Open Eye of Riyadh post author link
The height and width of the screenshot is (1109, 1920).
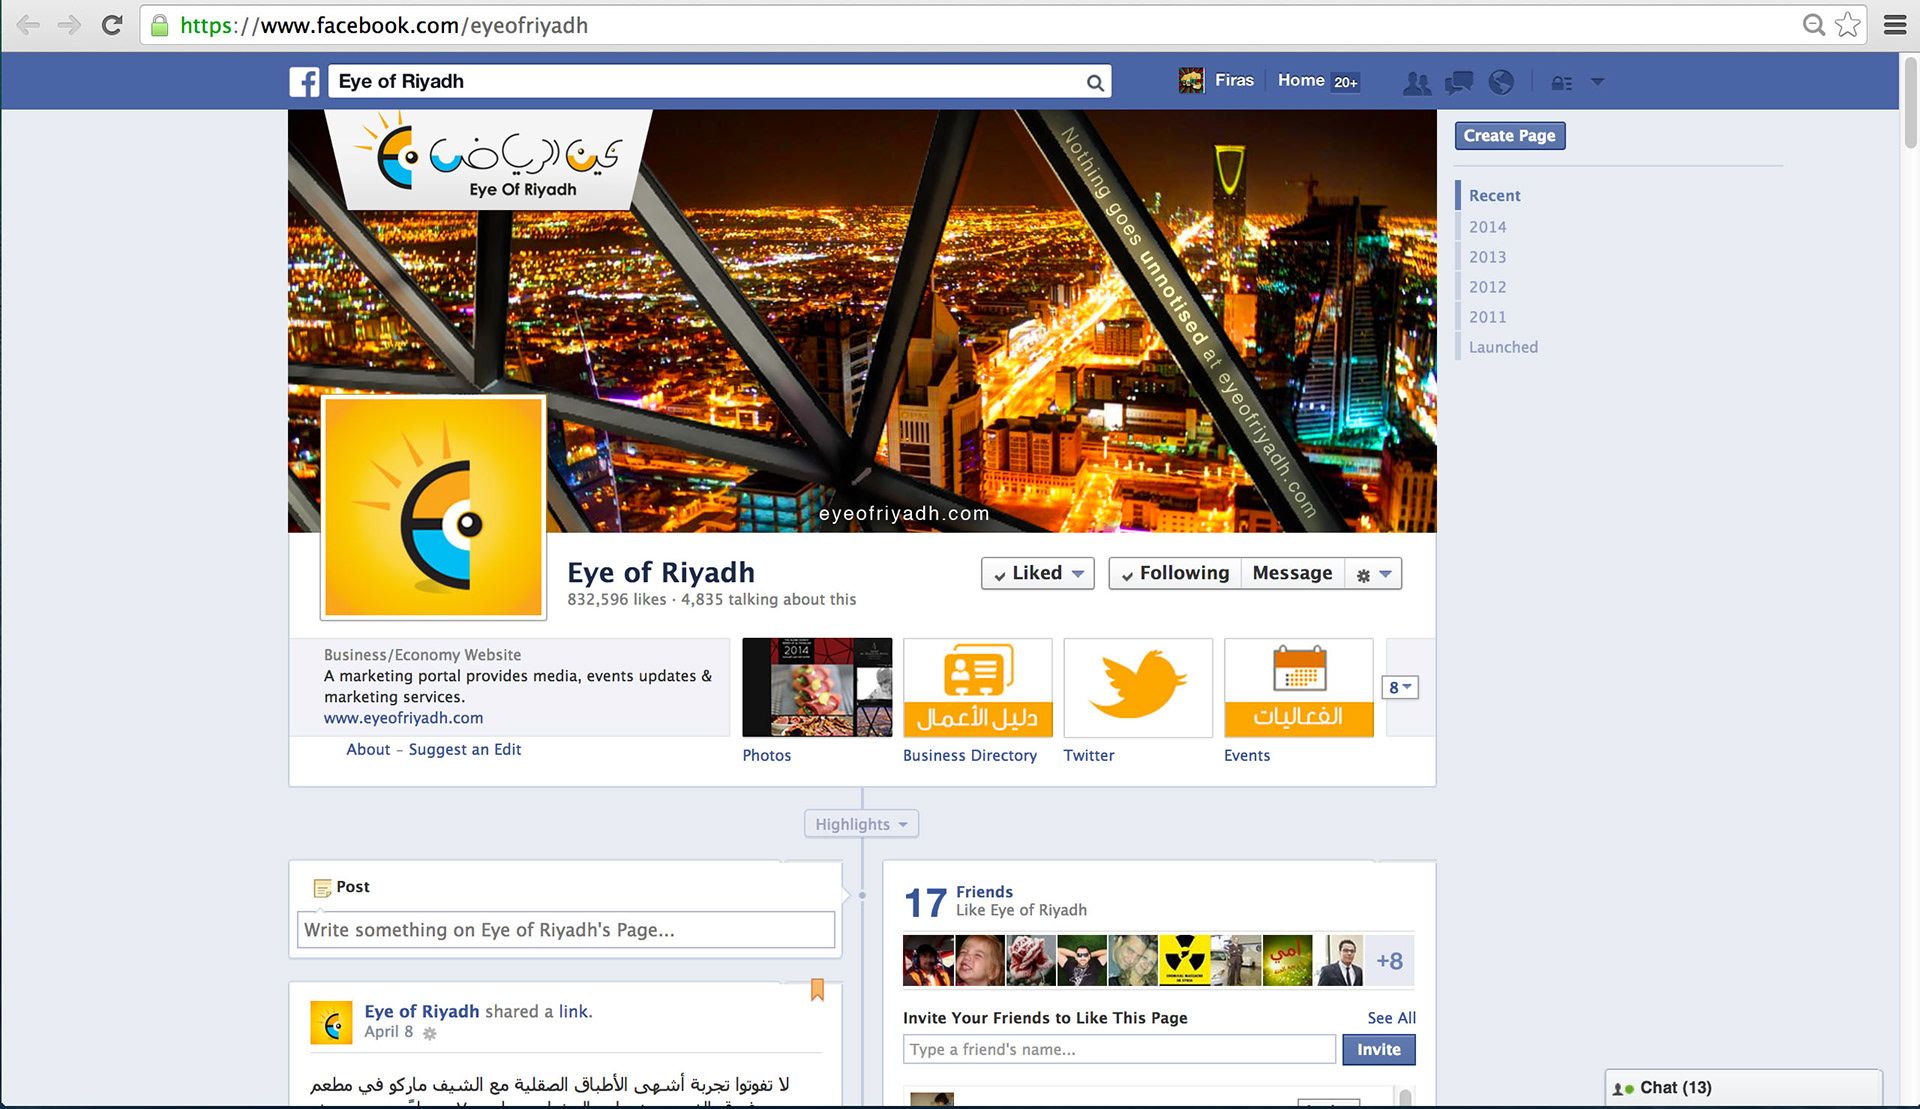(x=422, y=1011)
